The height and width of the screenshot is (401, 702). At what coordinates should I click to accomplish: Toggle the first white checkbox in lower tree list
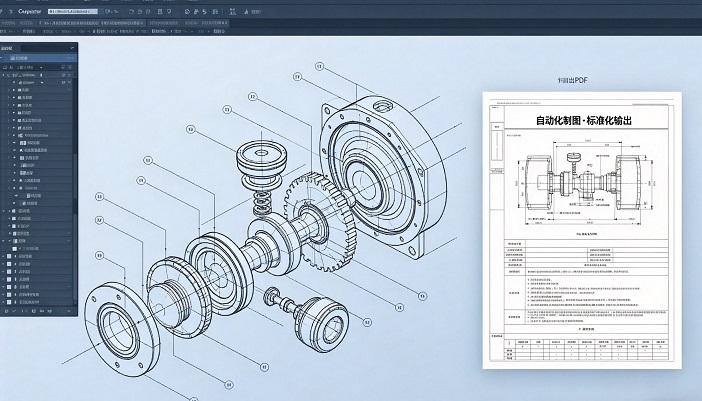(10, 257)
